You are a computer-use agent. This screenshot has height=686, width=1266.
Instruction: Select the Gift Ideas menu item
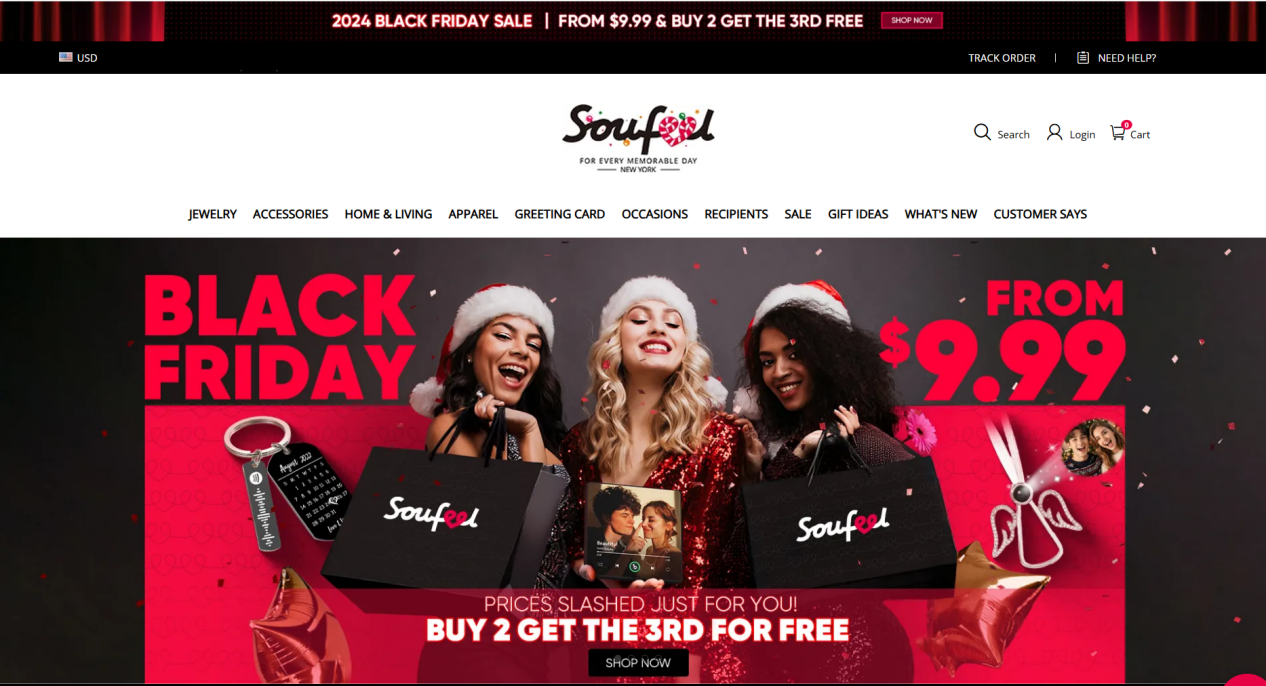tap(858, 214)
